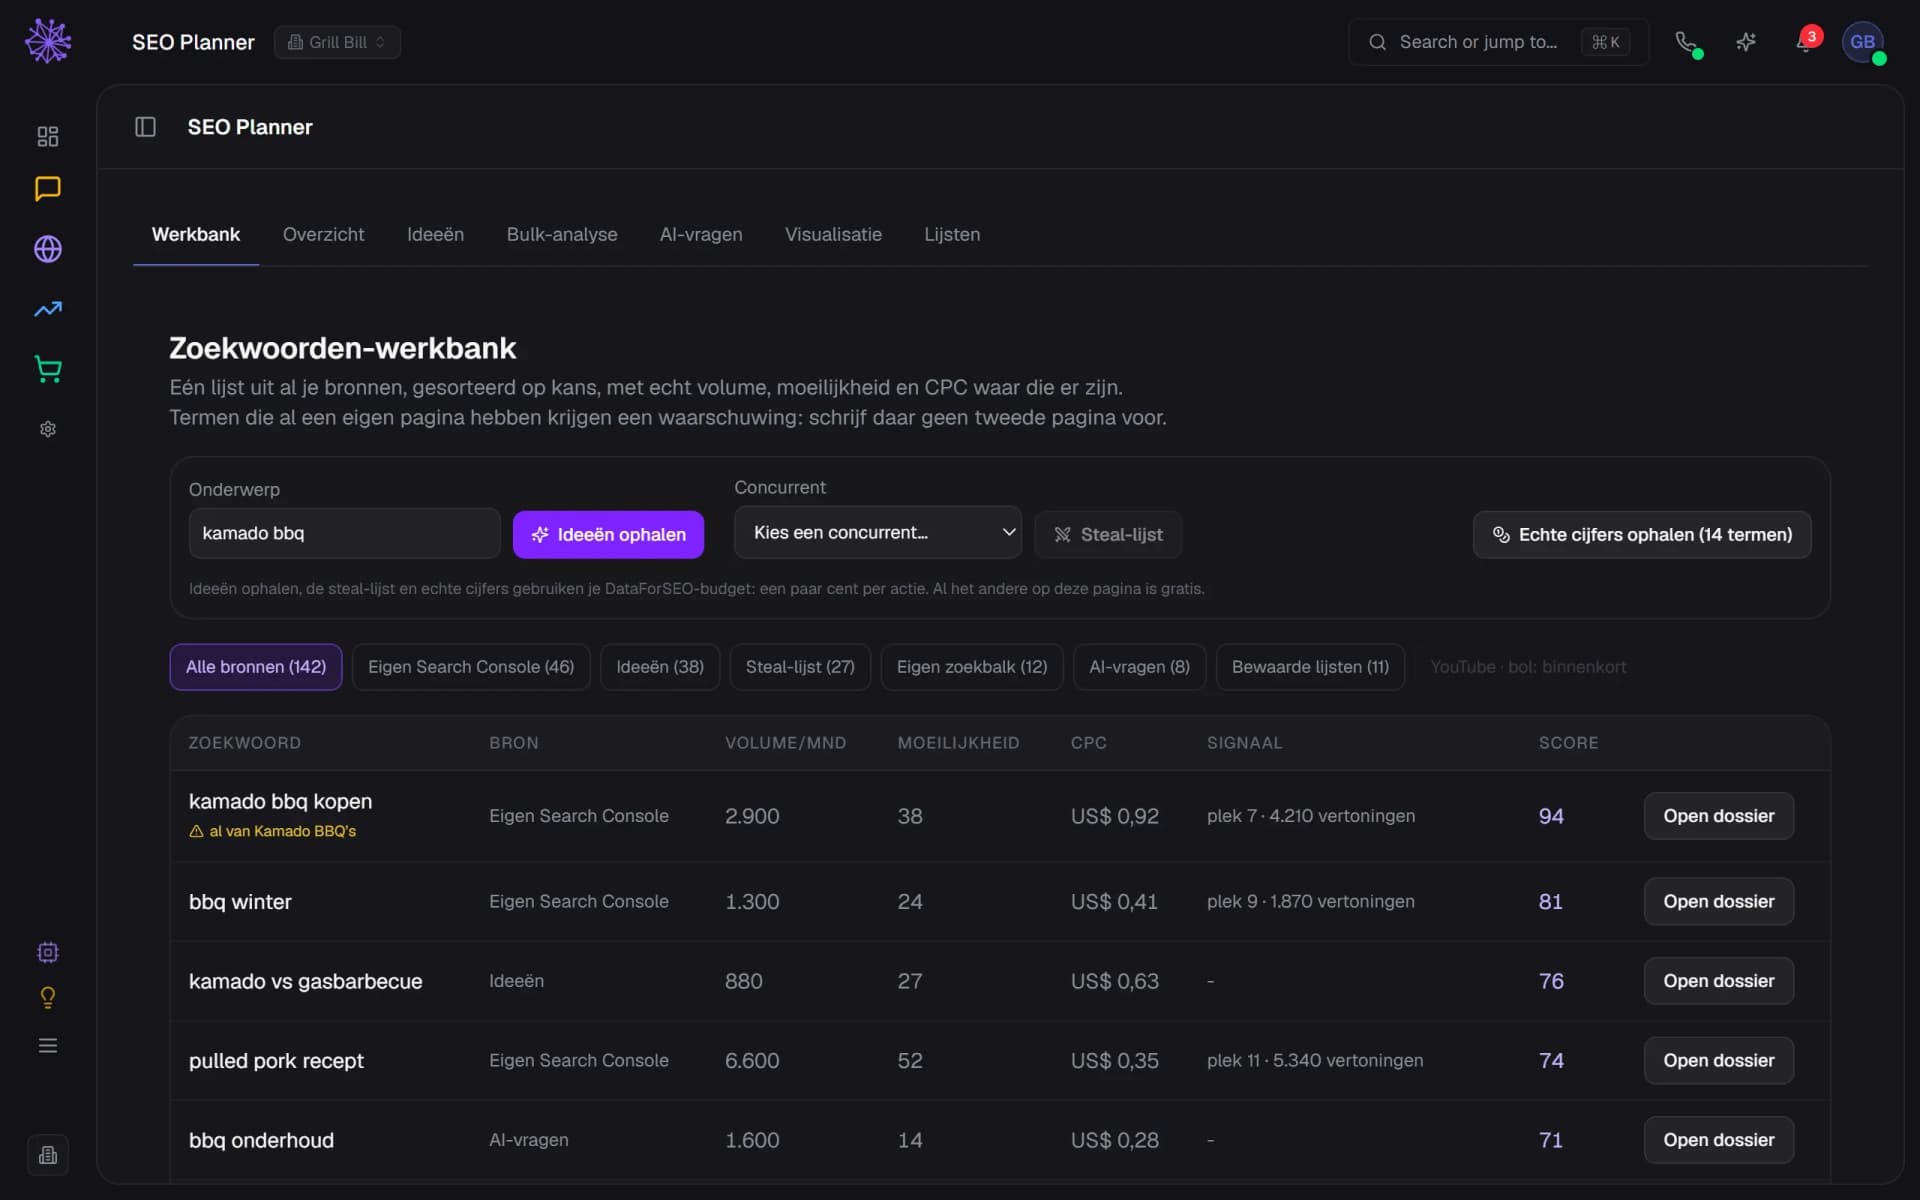Switch to the Bulk-analyse tab
Image resolution: width=1920 pixels, height=1200 pixels.
point(562,234)
